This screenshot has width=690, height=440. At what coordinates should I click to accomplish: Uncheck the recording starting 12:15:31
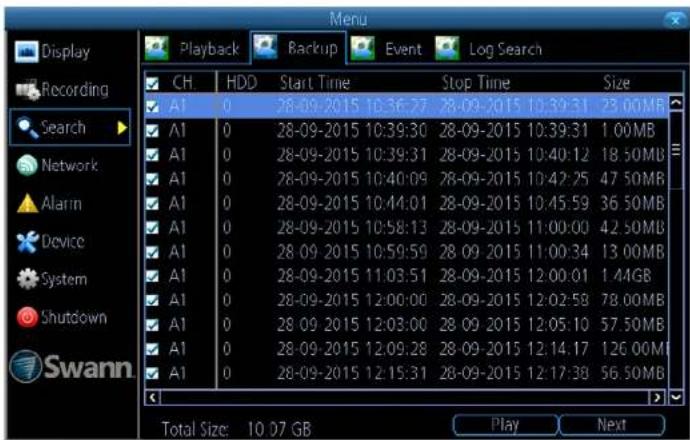pos(152,374)
